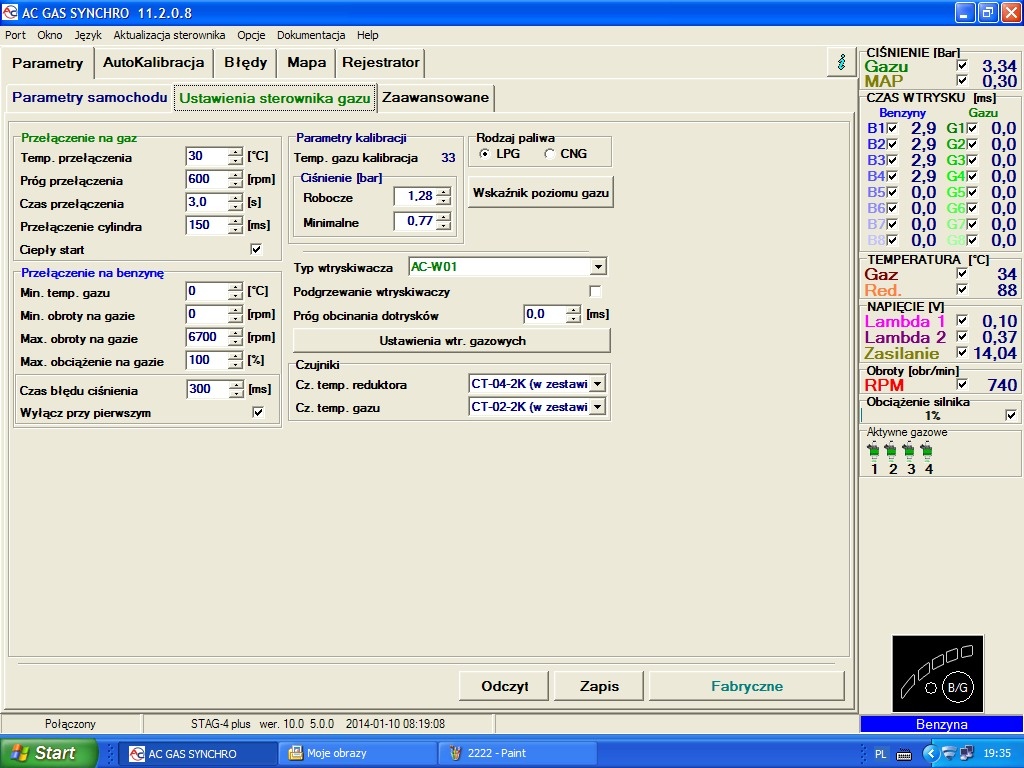Increase Temp. przełączenia spinner value

pyautogui.click(x=235, y=152)
